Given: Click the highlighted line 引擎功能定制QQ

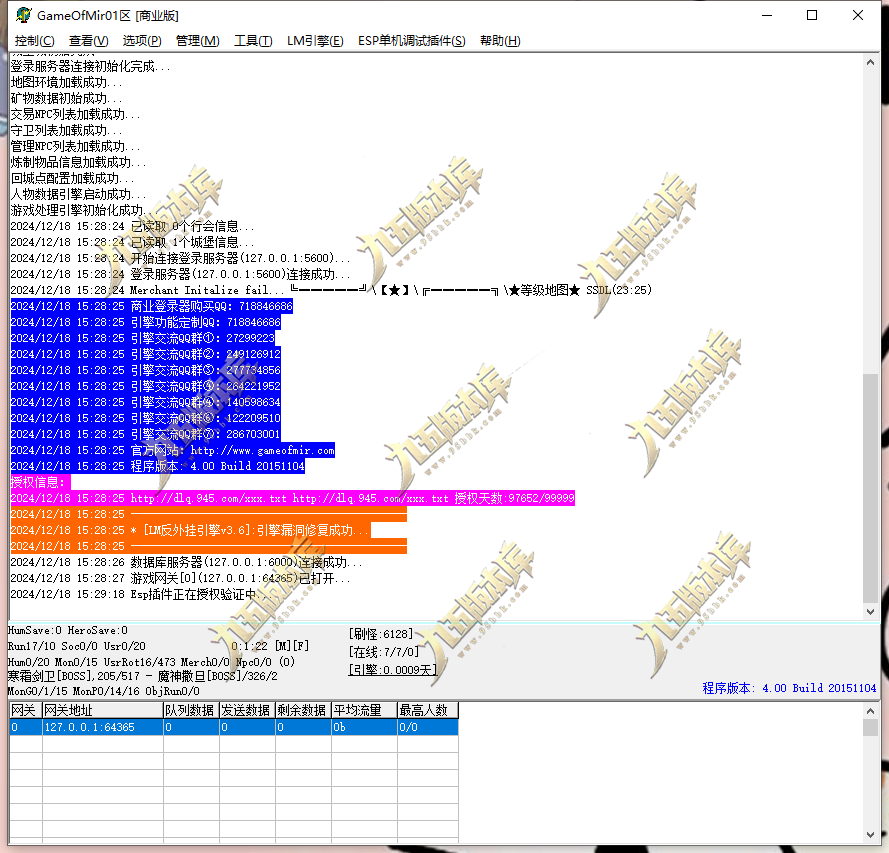Looking at the screenshot, I should [x=145, y=322].
